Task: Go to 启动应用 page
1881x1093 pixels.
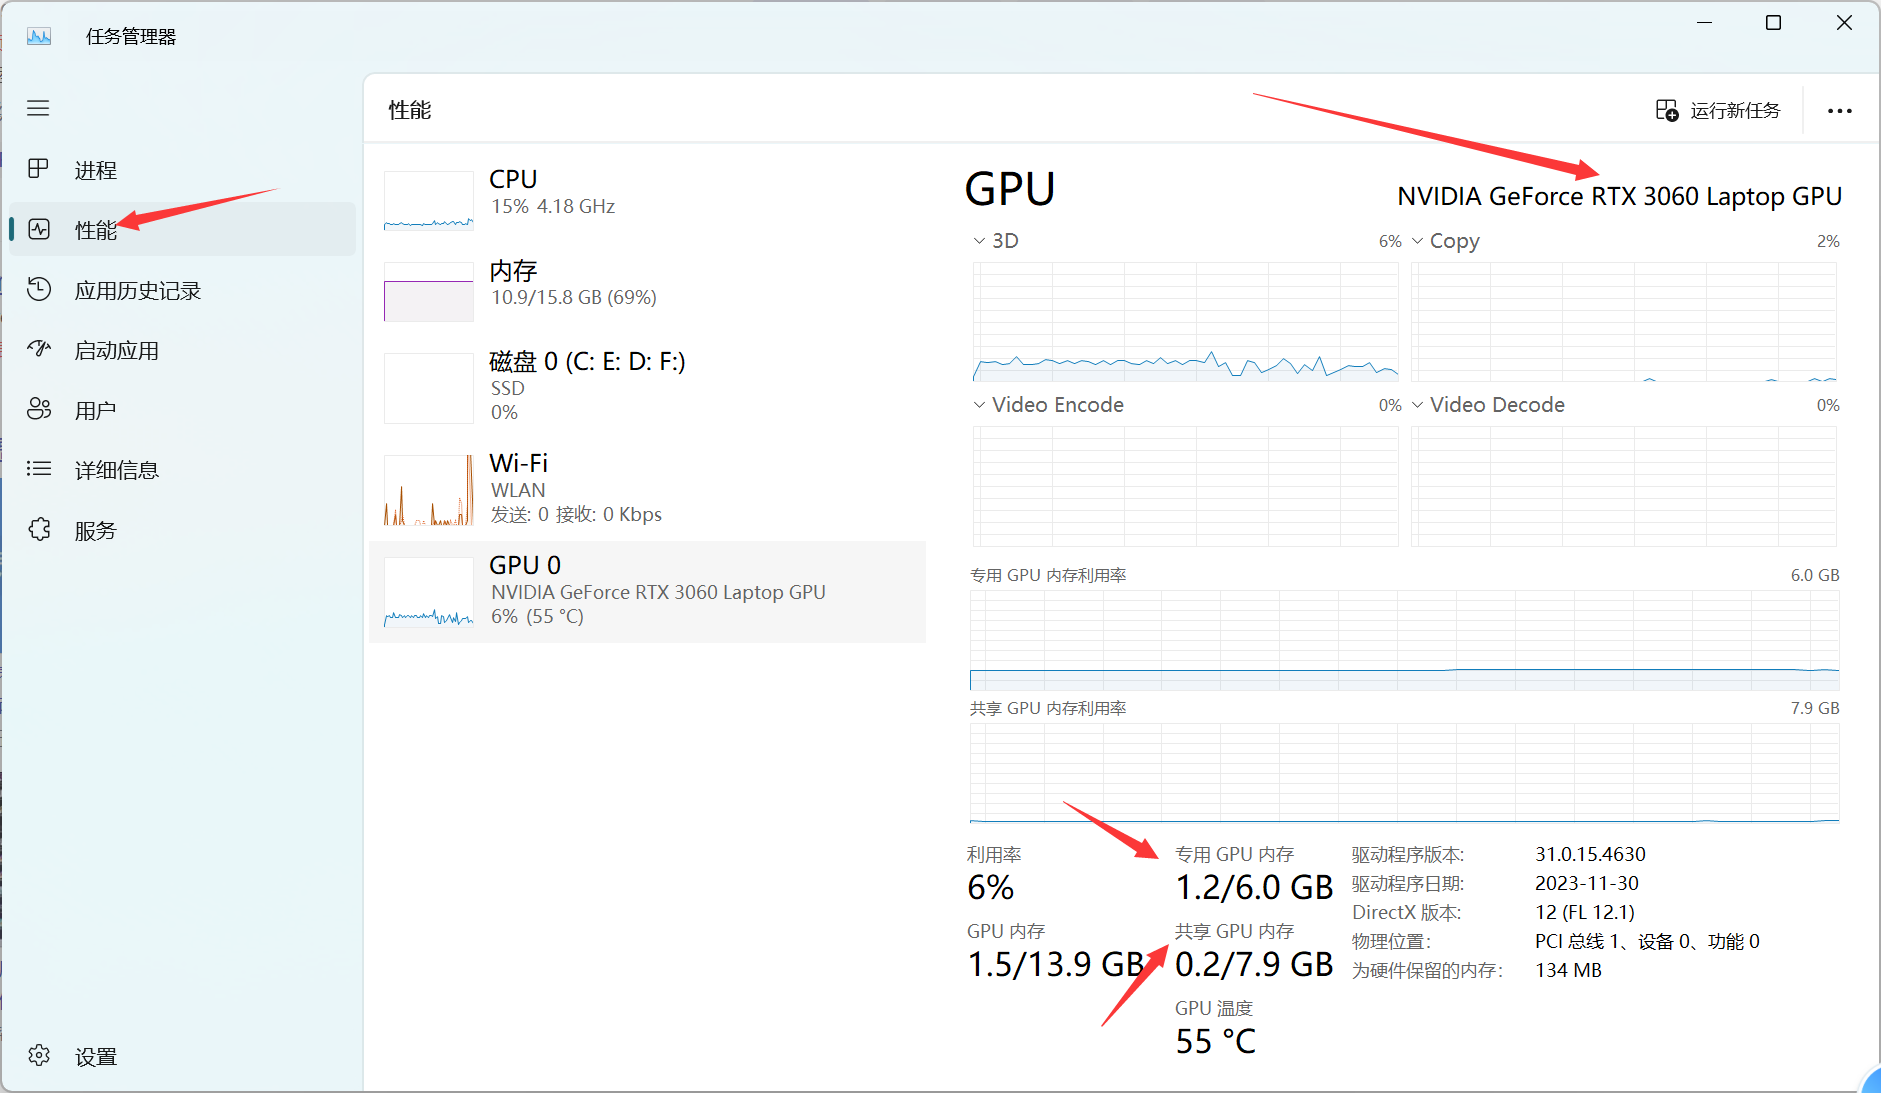Action: pos(183,350)
